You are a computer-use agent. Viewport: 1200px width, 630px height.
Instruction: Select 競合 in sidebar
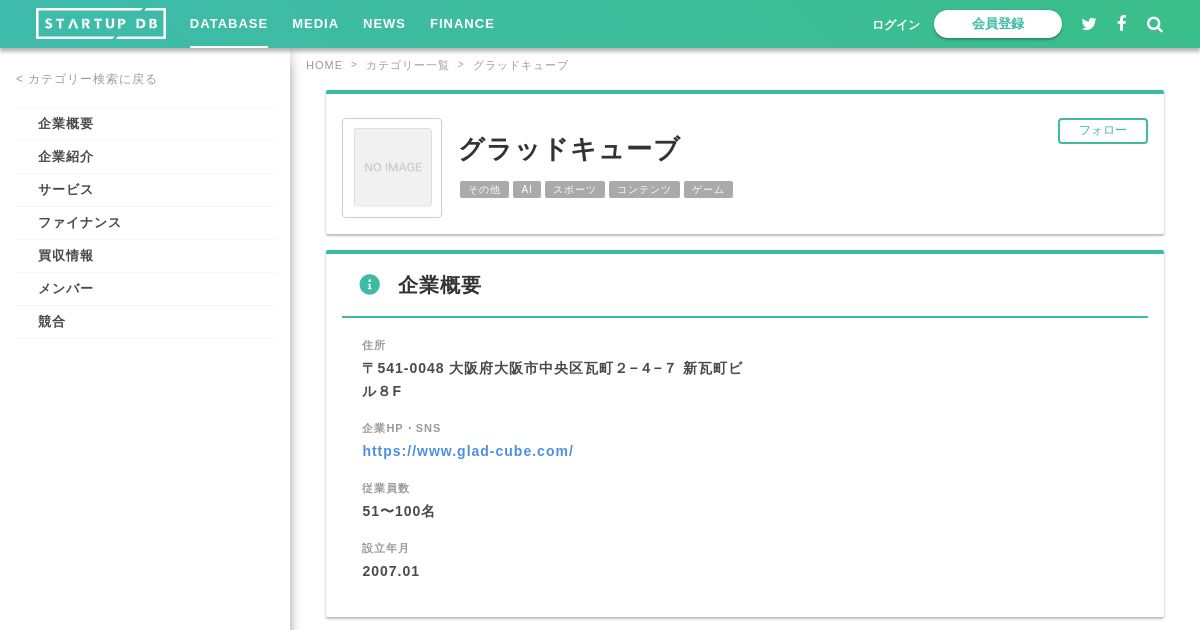(x=145, y=322)
